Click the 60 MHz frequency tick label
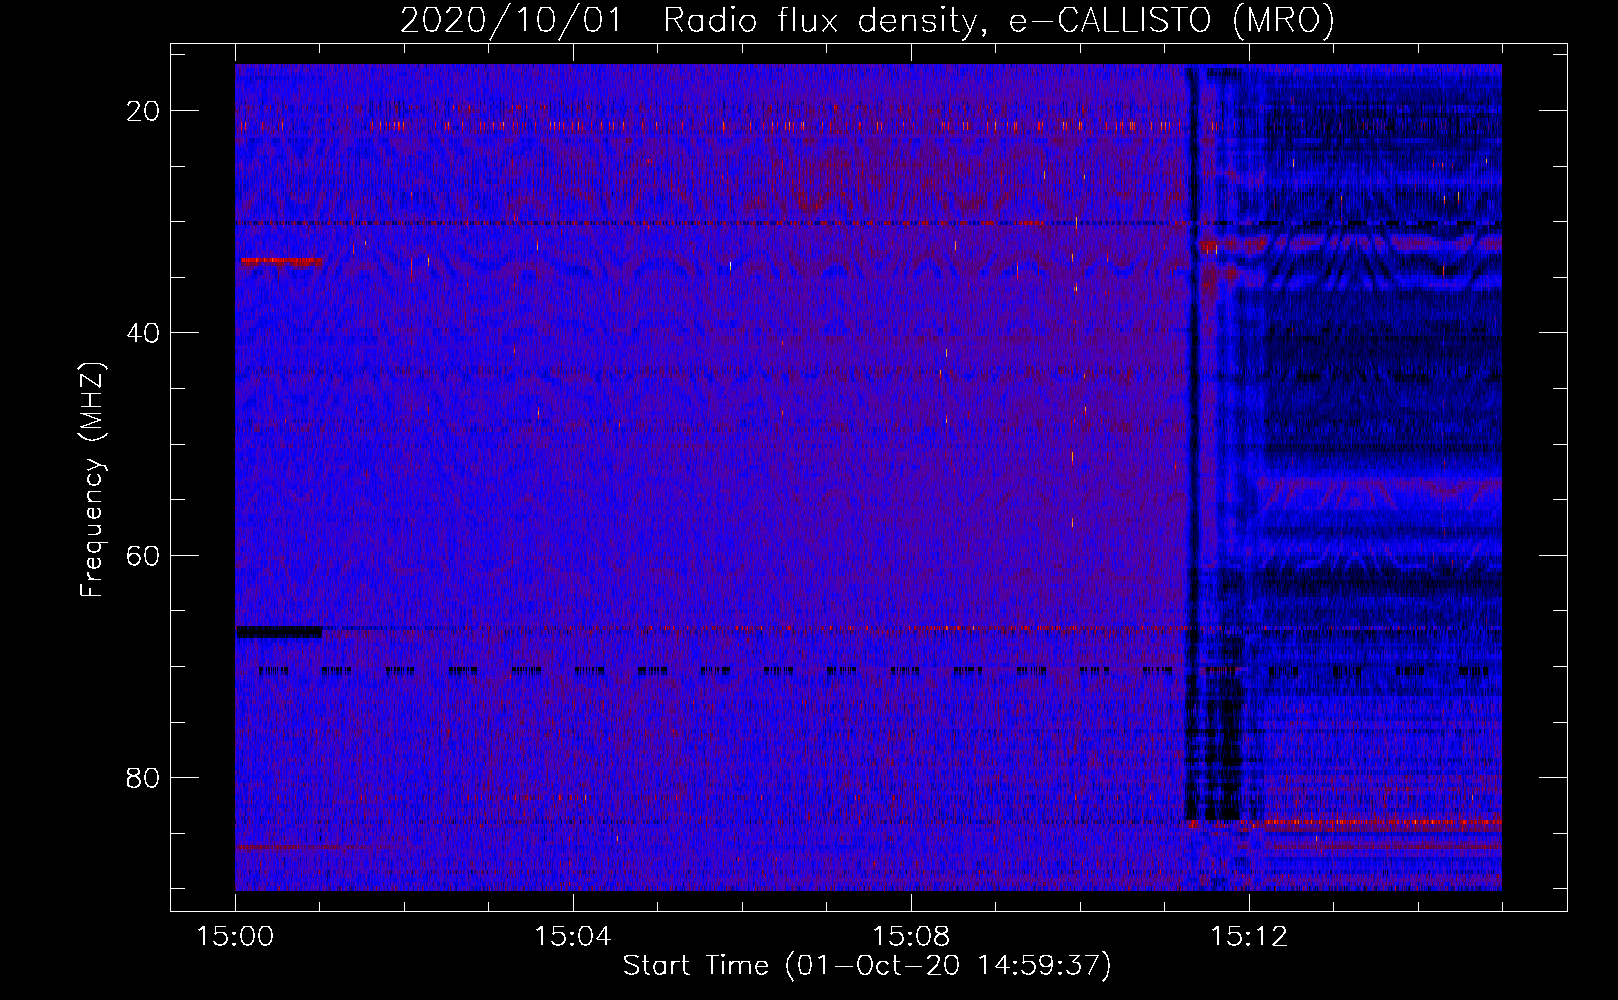 [x=143, y=555]
